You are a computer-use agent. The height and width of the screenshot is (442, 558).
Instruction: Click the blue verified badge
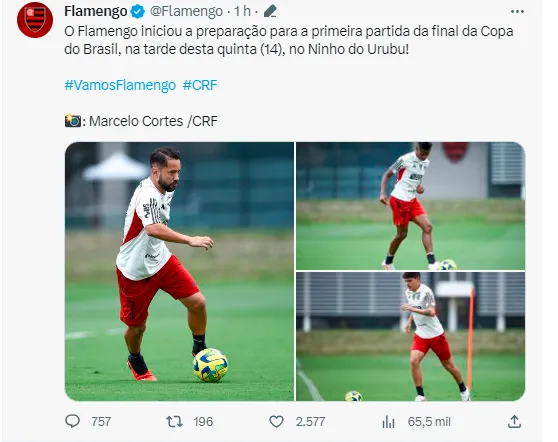138,12
